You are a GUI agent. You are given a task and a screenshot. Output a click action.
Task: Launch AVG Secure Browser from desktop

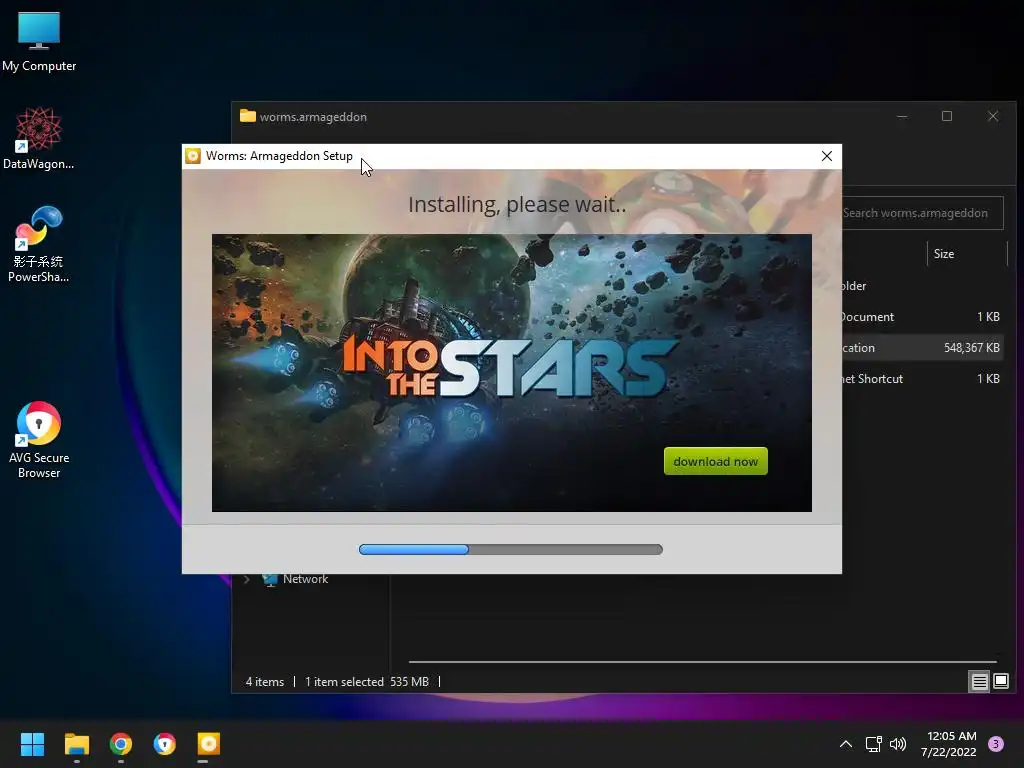[x=39, y=440]
